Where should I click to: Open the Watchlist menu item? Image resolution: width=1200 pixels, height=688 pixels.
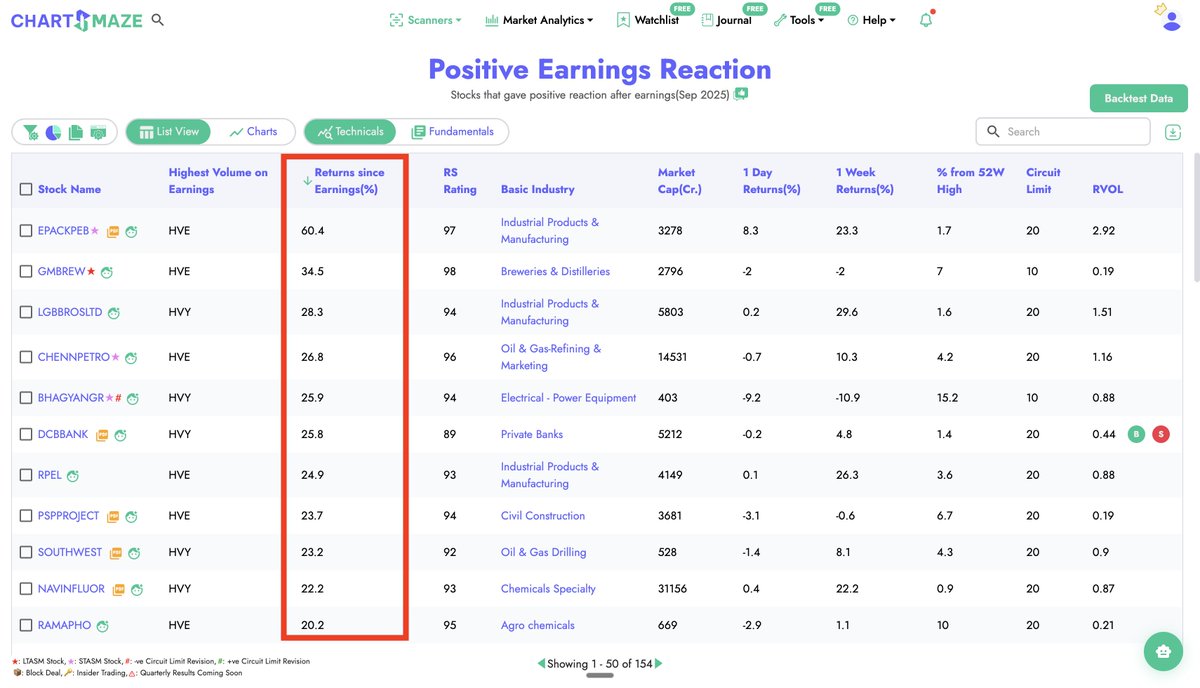648,20
